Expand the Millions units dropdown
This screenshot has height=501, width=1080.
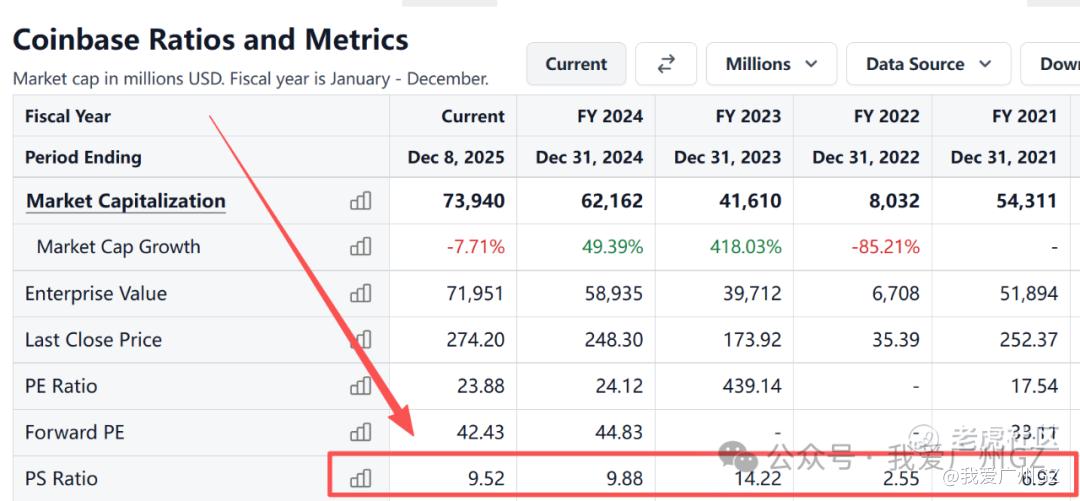[x=771, y=64]
